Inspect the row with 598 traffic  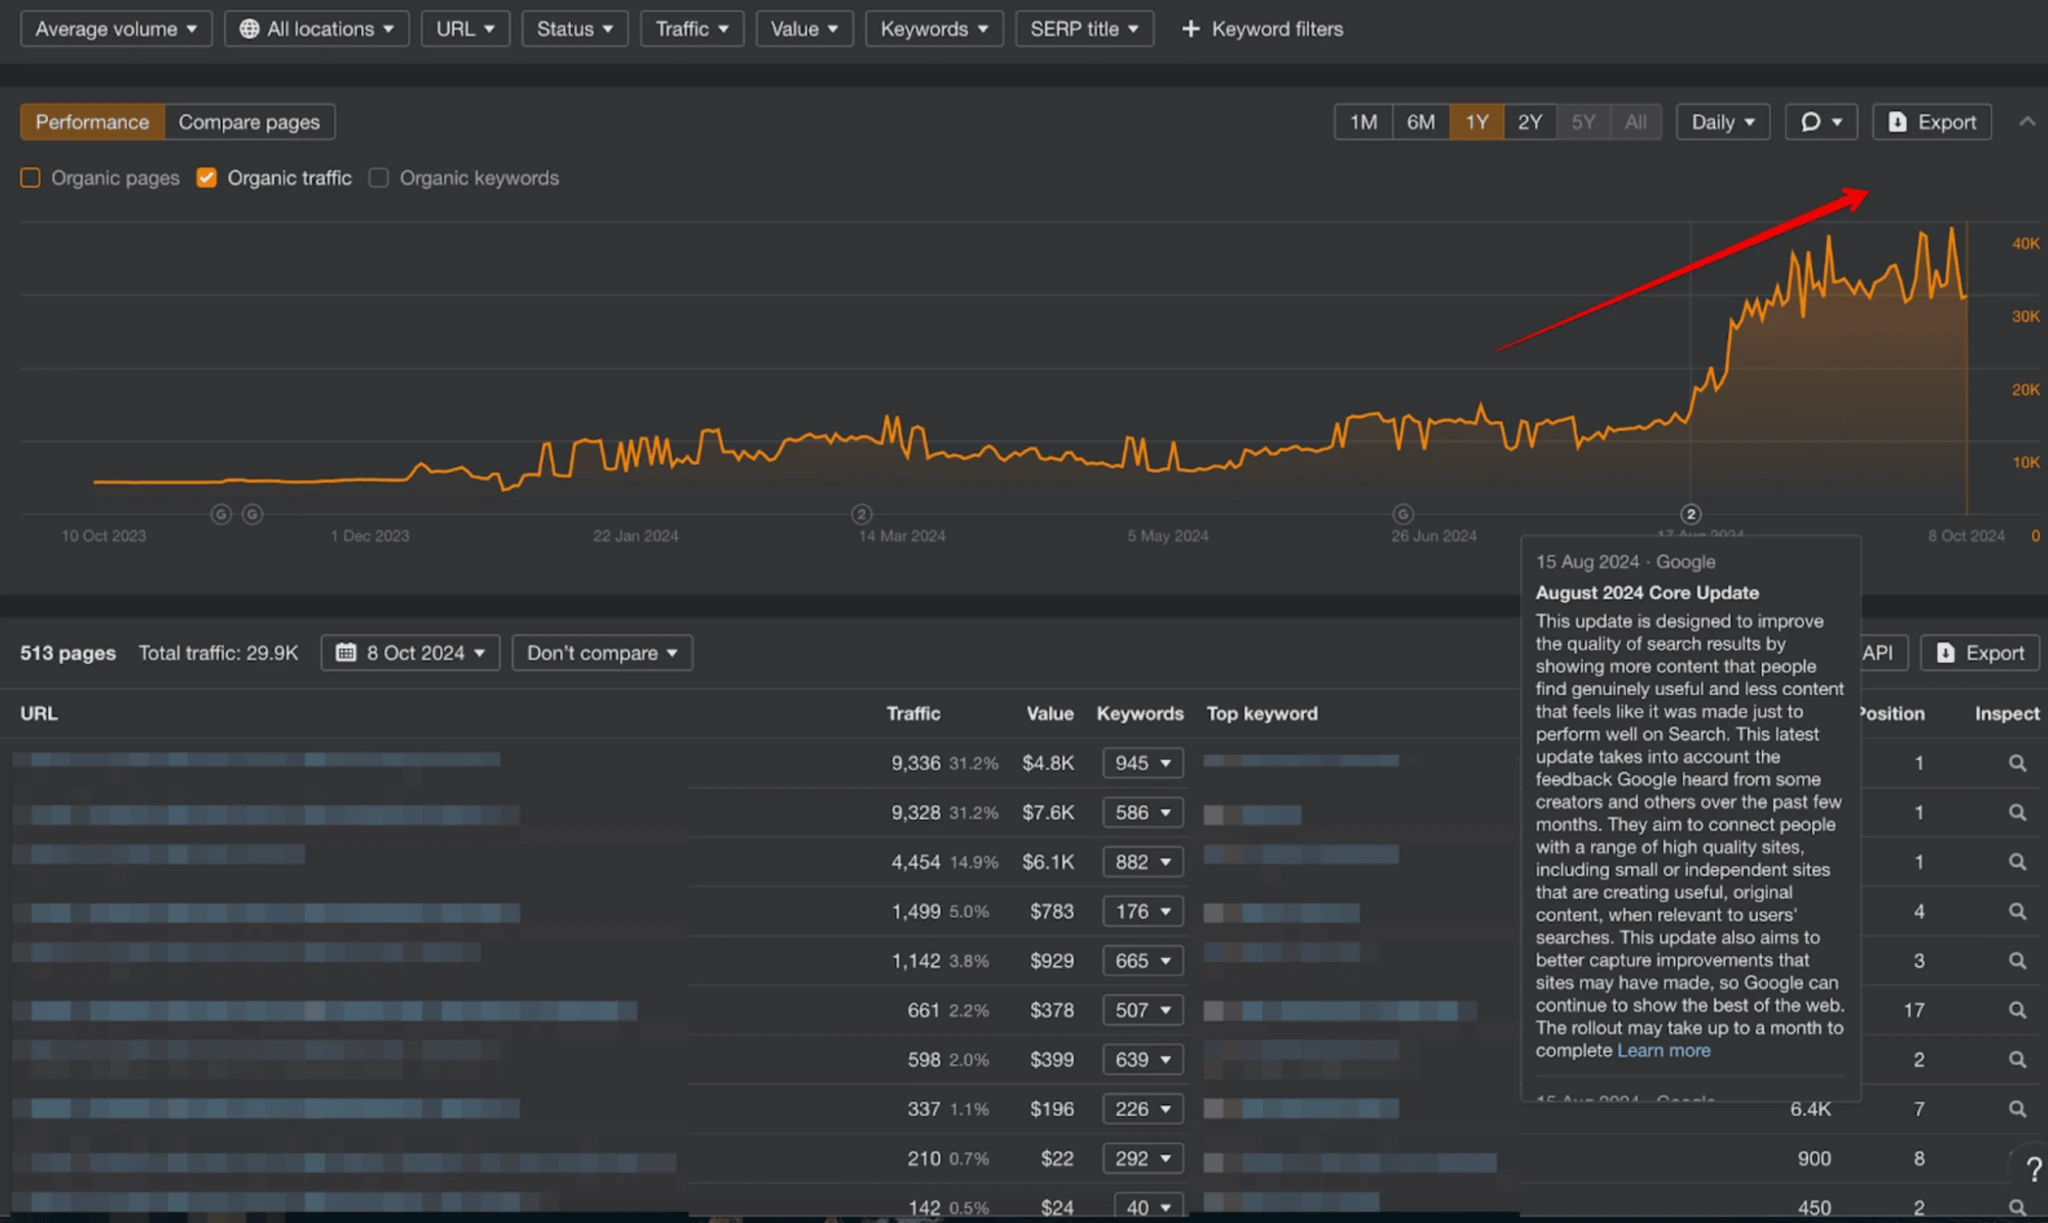2017,1059
